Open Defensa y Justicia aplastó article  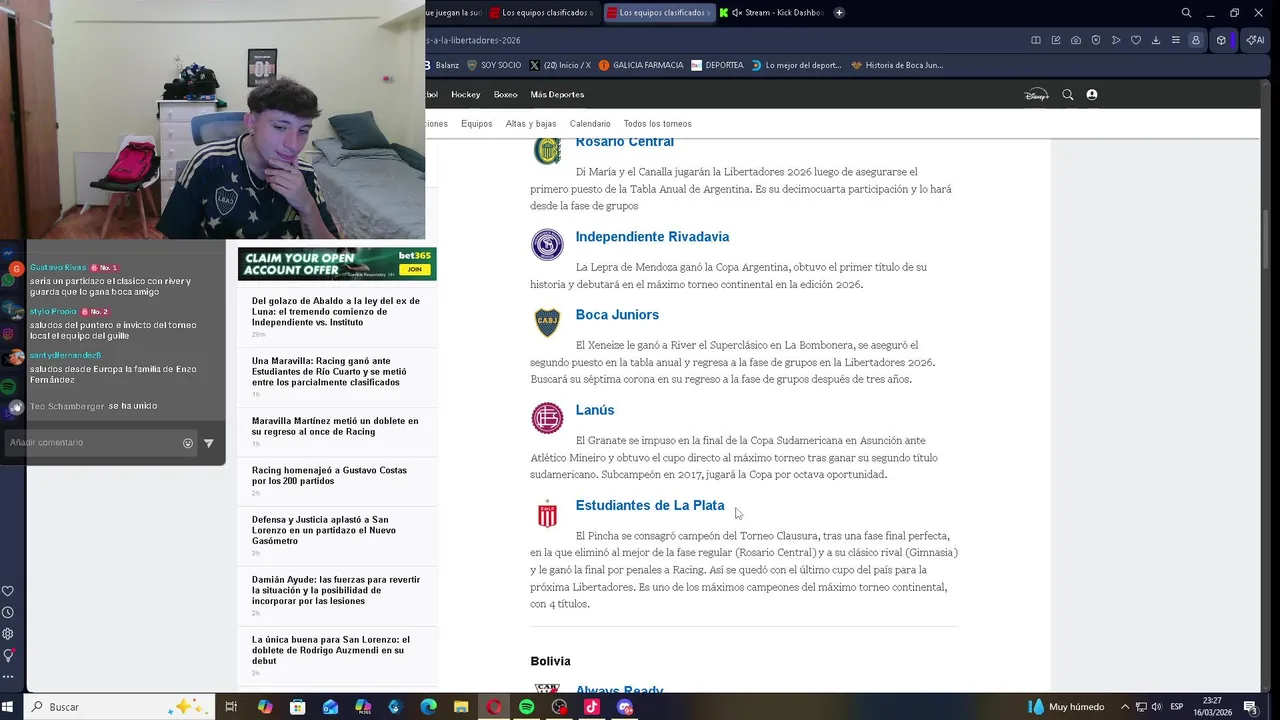tap(324, 530)
